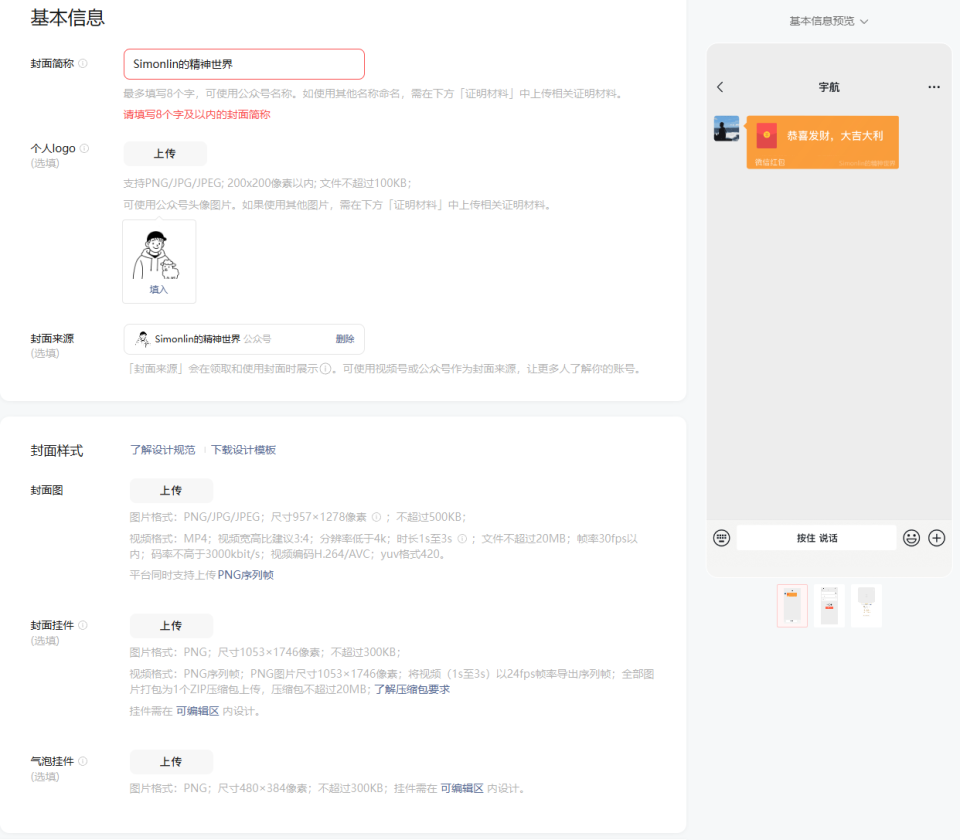Click the back arrow in chat preview
The image size is (960, 840).
720,87
